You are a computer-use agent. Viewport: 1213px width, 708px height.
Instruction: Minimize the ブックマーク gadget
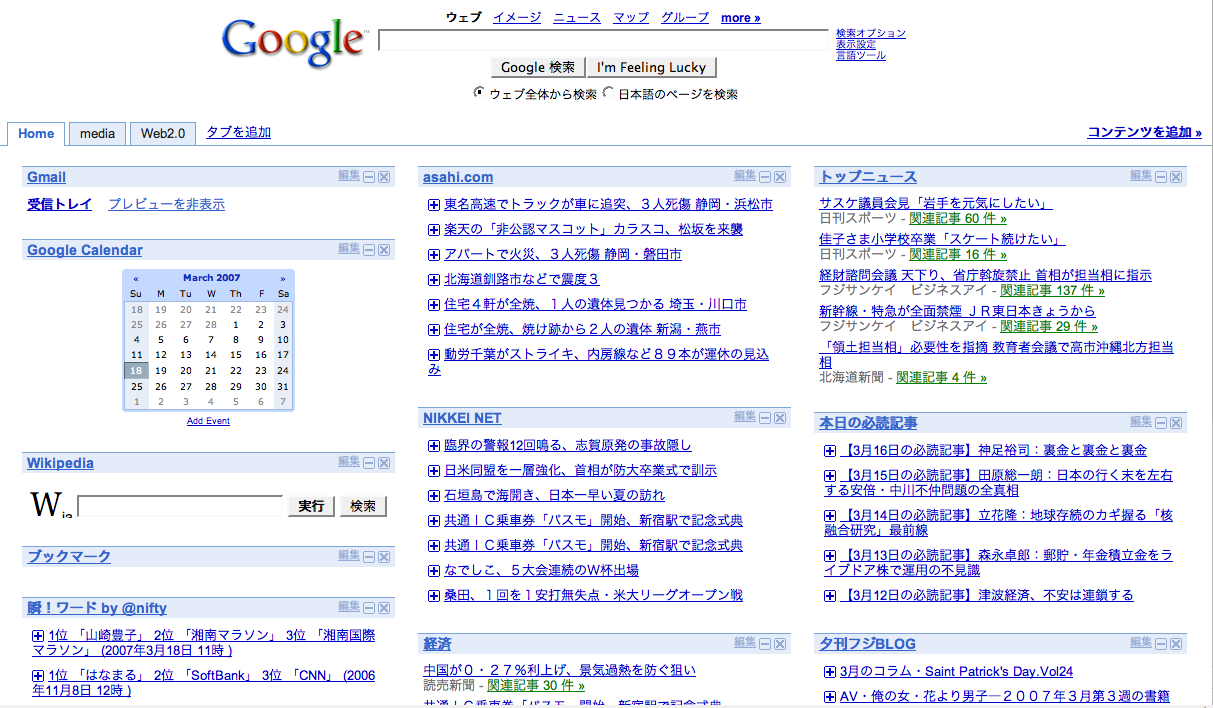(369, 556)
